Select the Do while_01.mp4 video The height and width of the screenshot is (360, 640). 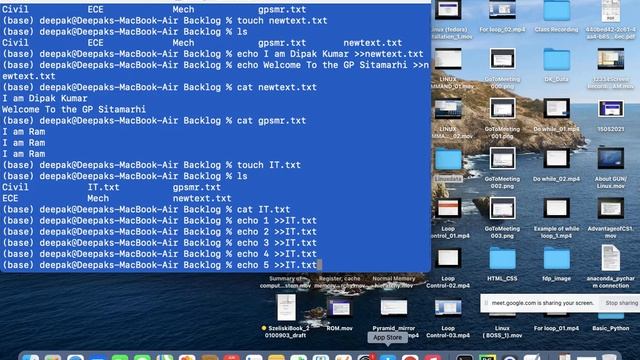pyautogui.click(x=556, y=109)
